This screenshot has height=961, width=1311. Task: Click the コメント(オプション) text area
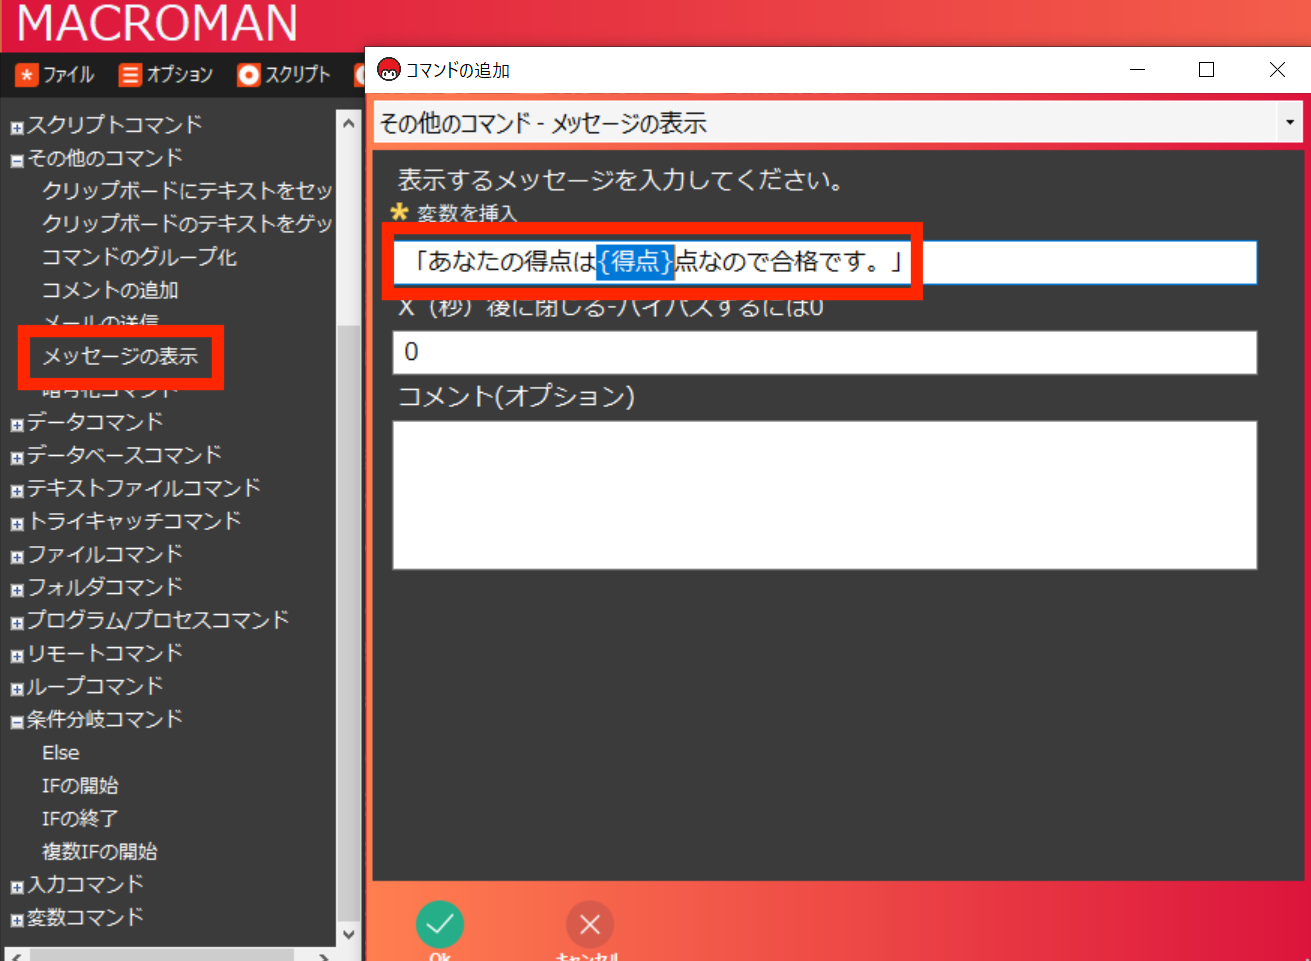point(825,495)
